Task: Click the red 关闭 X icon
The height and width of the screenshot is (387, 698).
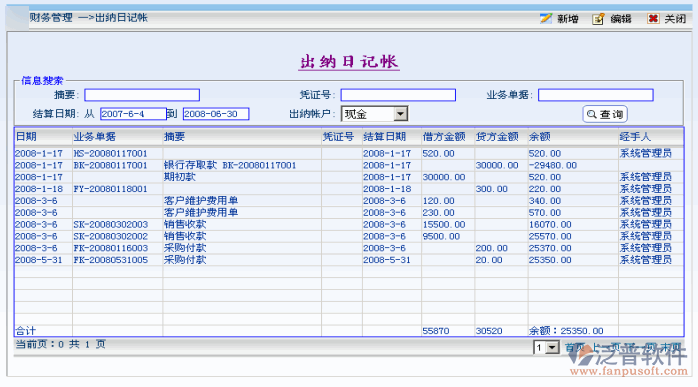Action: tap(653, 18)
